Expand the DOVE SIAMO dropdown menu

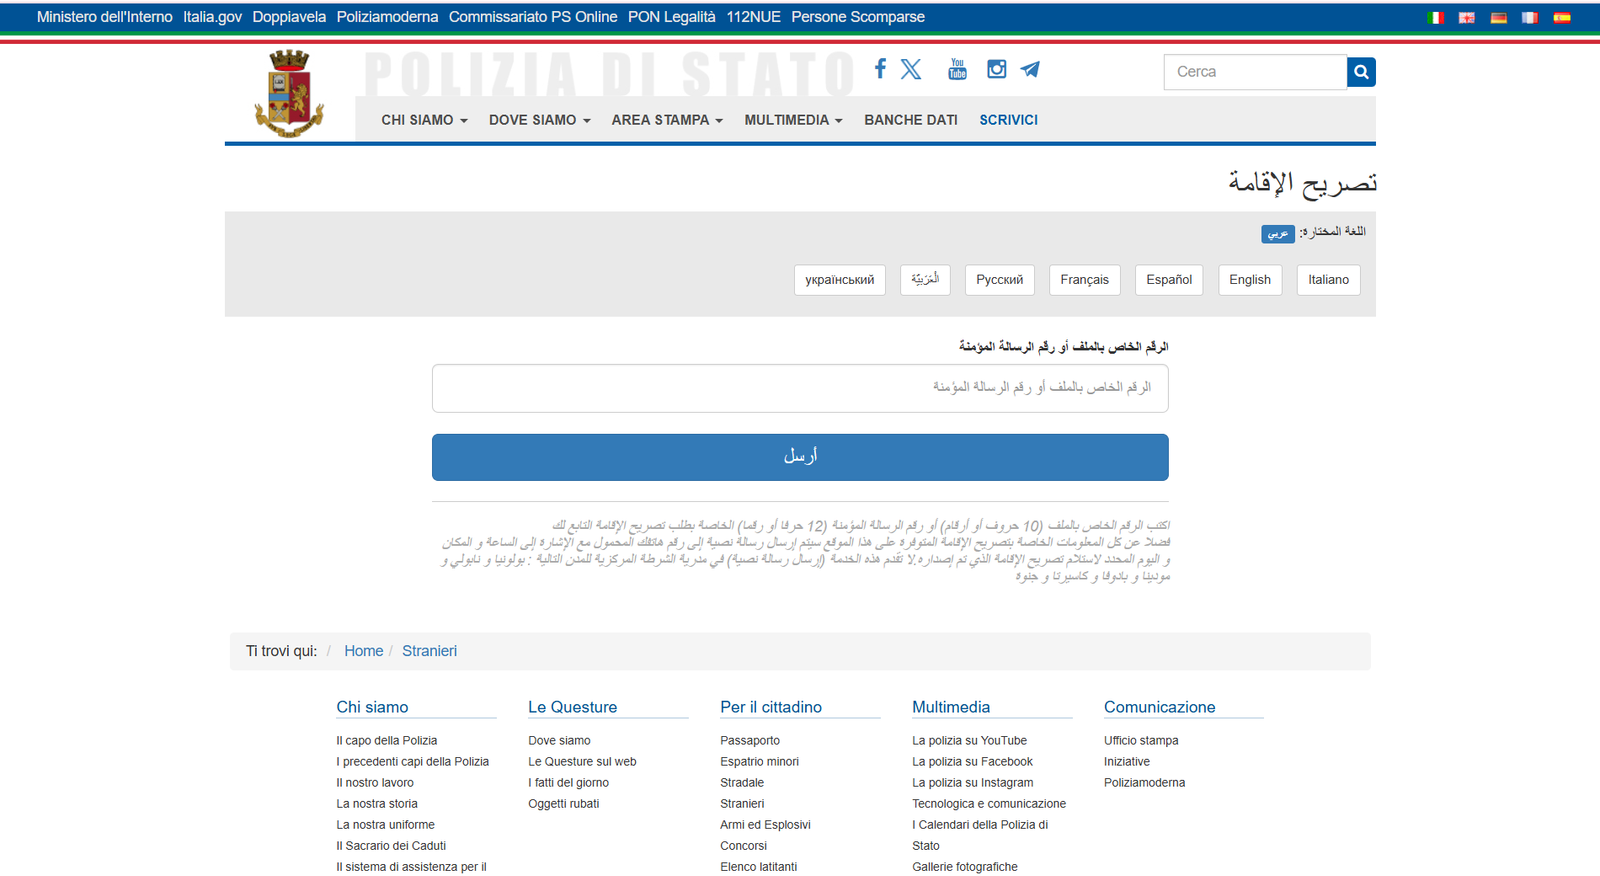539,120
